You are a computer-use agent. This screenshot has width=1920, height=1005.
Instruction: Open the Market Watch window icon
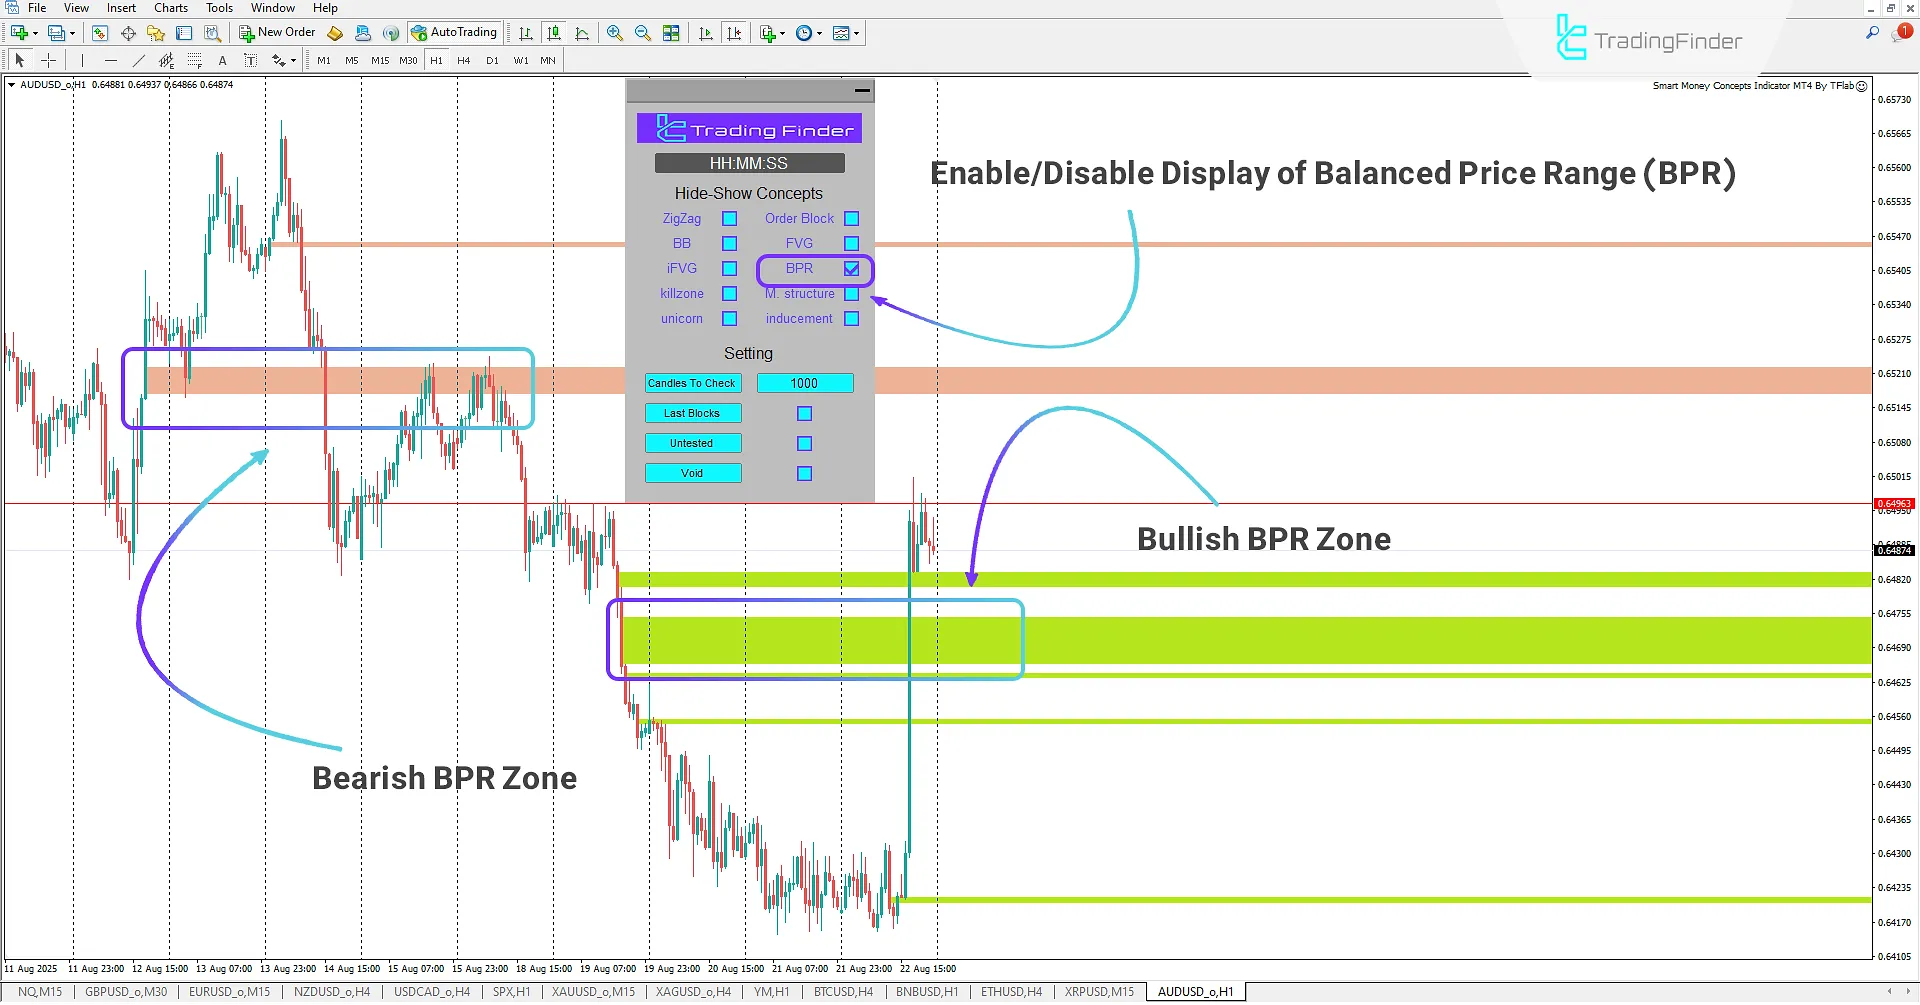pyautogui.click(x=101, y=32)
